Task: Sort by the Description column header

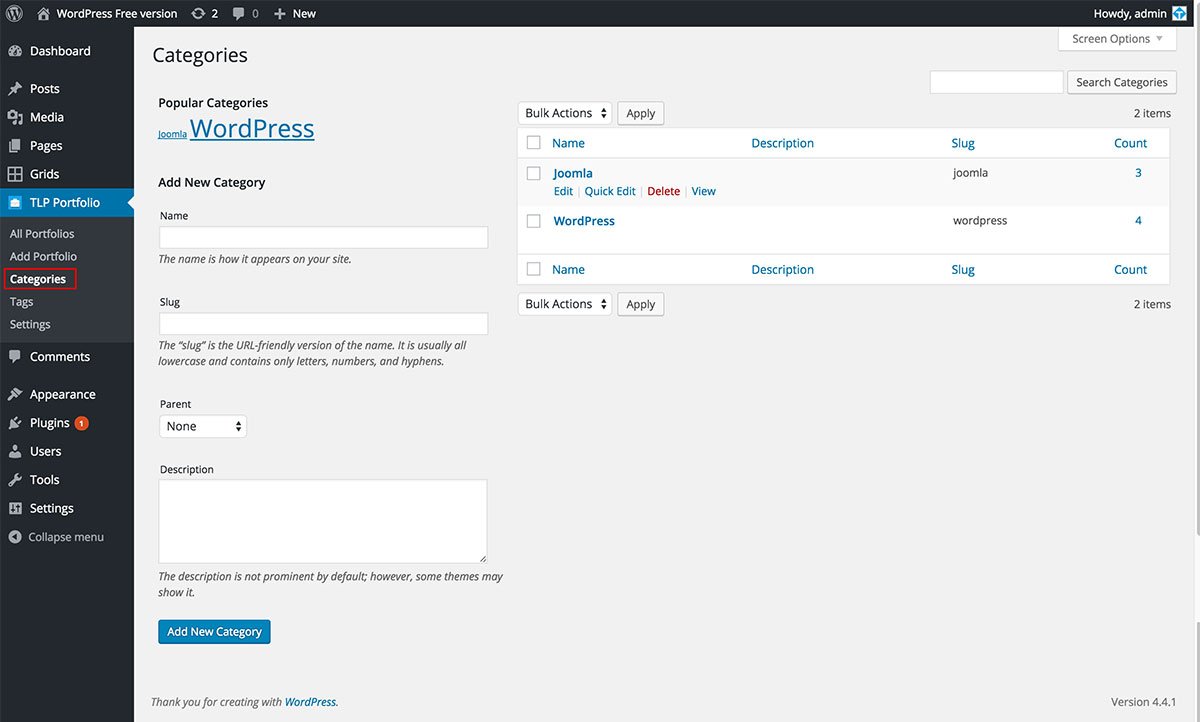Action: coord(783,143)
